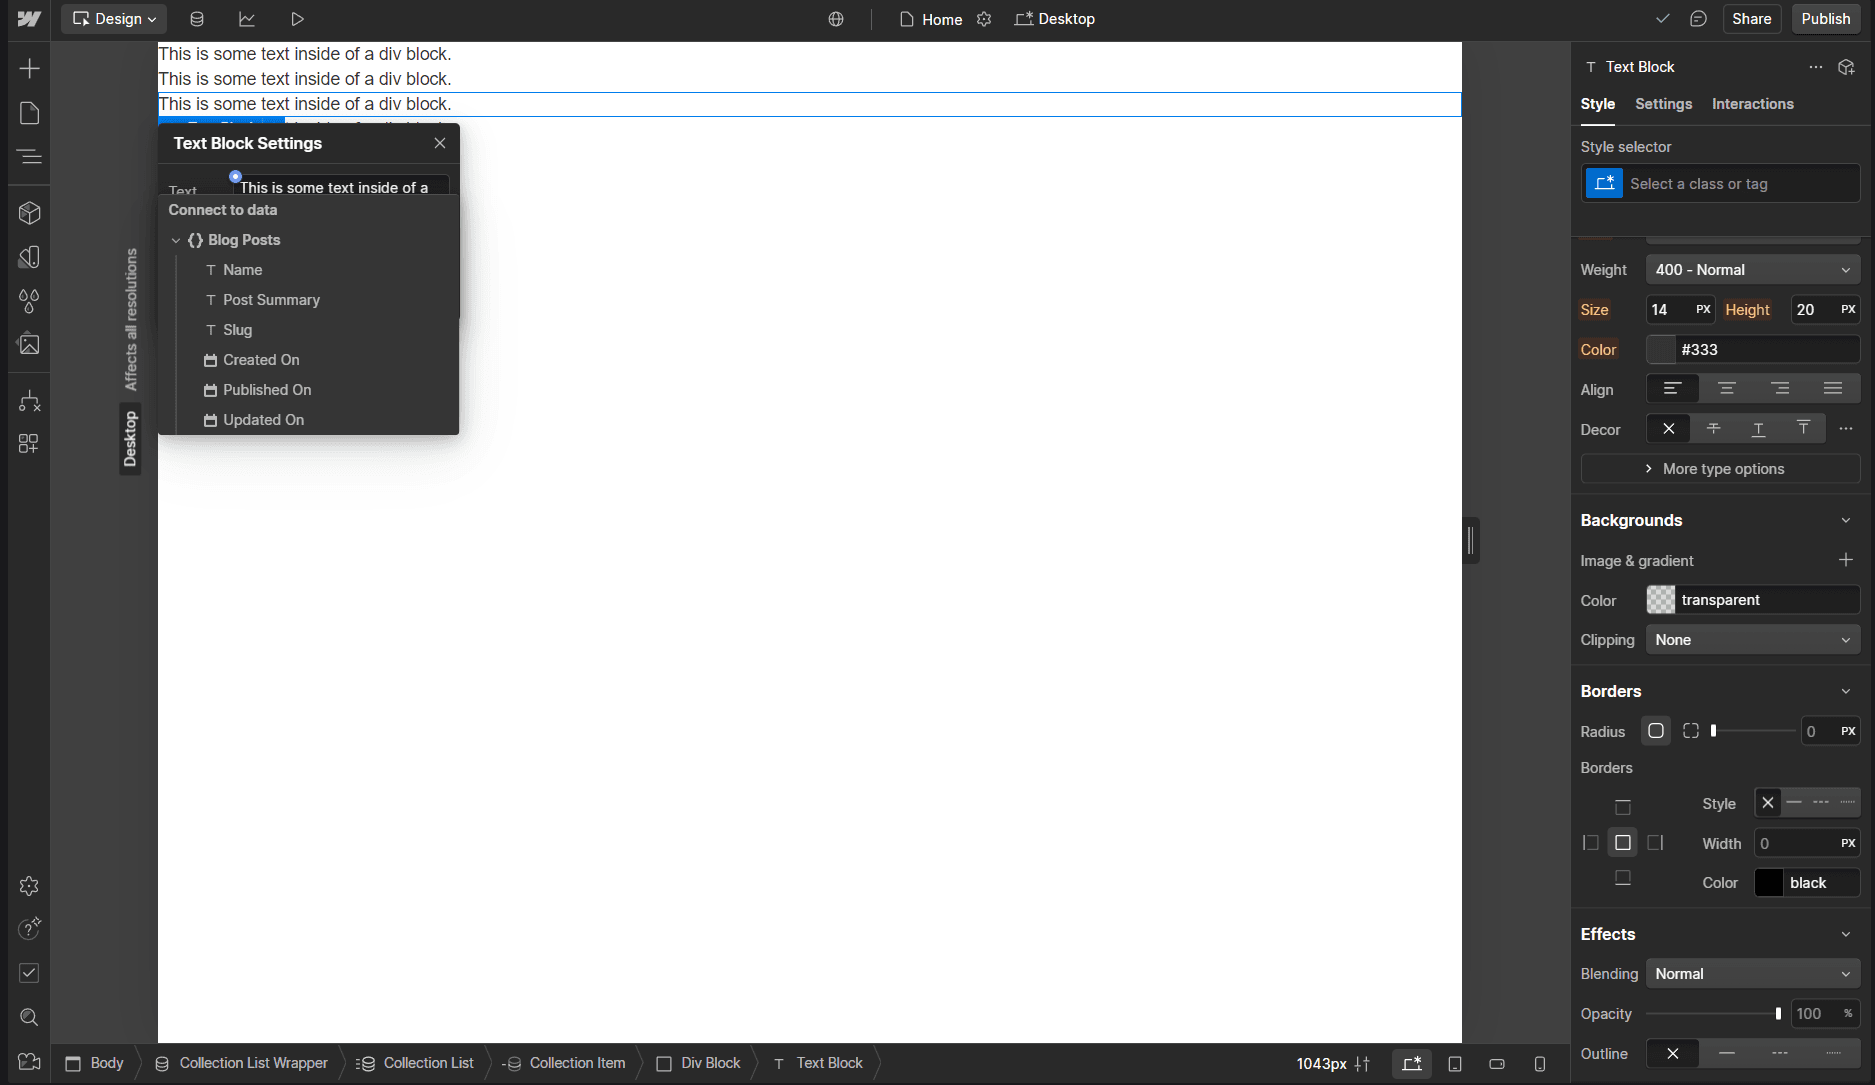The height and width of the screenshot is (1085, 1875).
Task: Open the Navigator panel
Action: coord(29,157)
